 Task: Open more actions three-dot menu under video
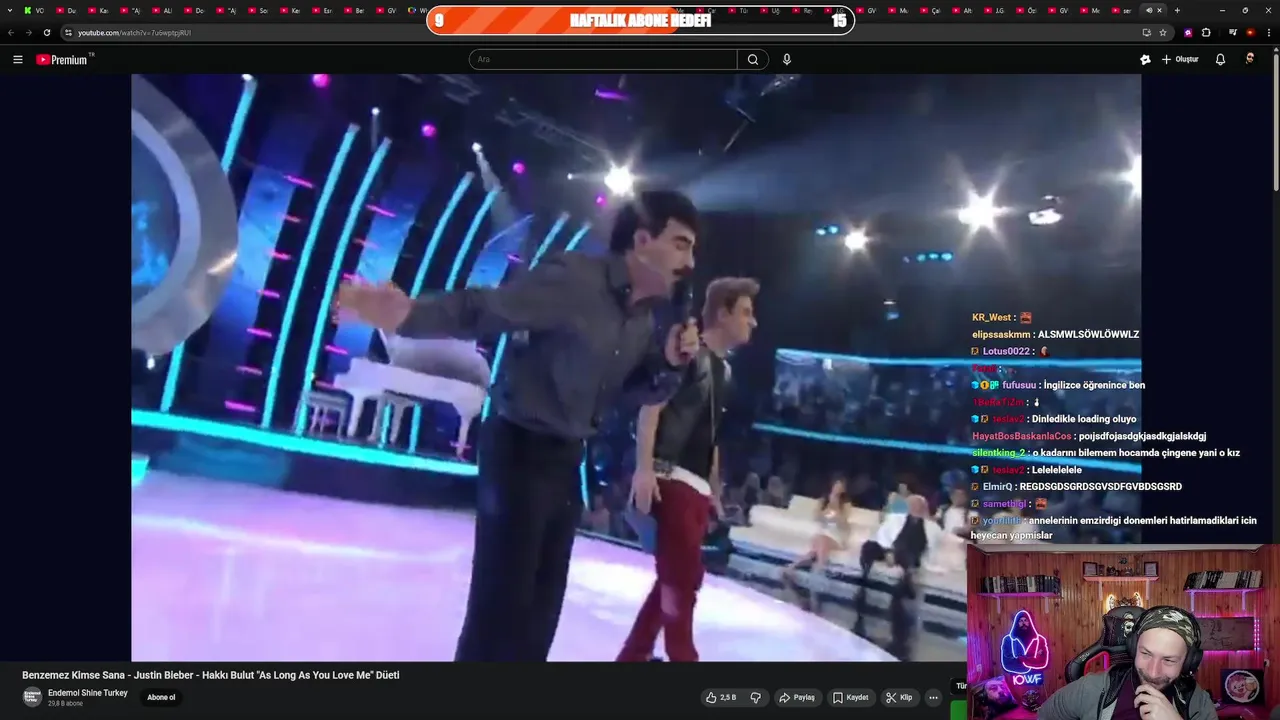pyautogui.click(x=933, y=697)
